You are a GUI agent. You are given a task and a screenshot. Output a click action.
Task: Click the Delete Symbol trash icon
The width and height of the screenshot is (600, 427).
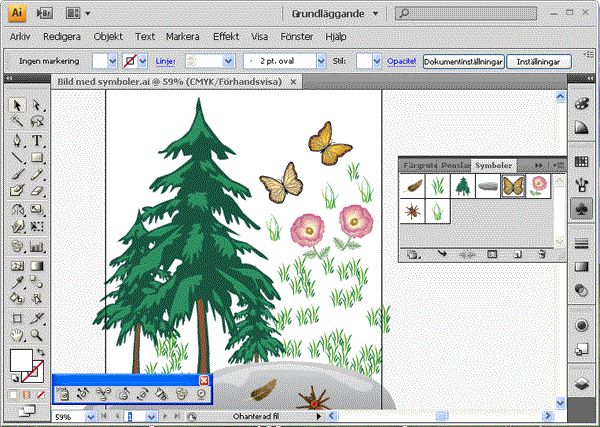[x=541, y=255]
